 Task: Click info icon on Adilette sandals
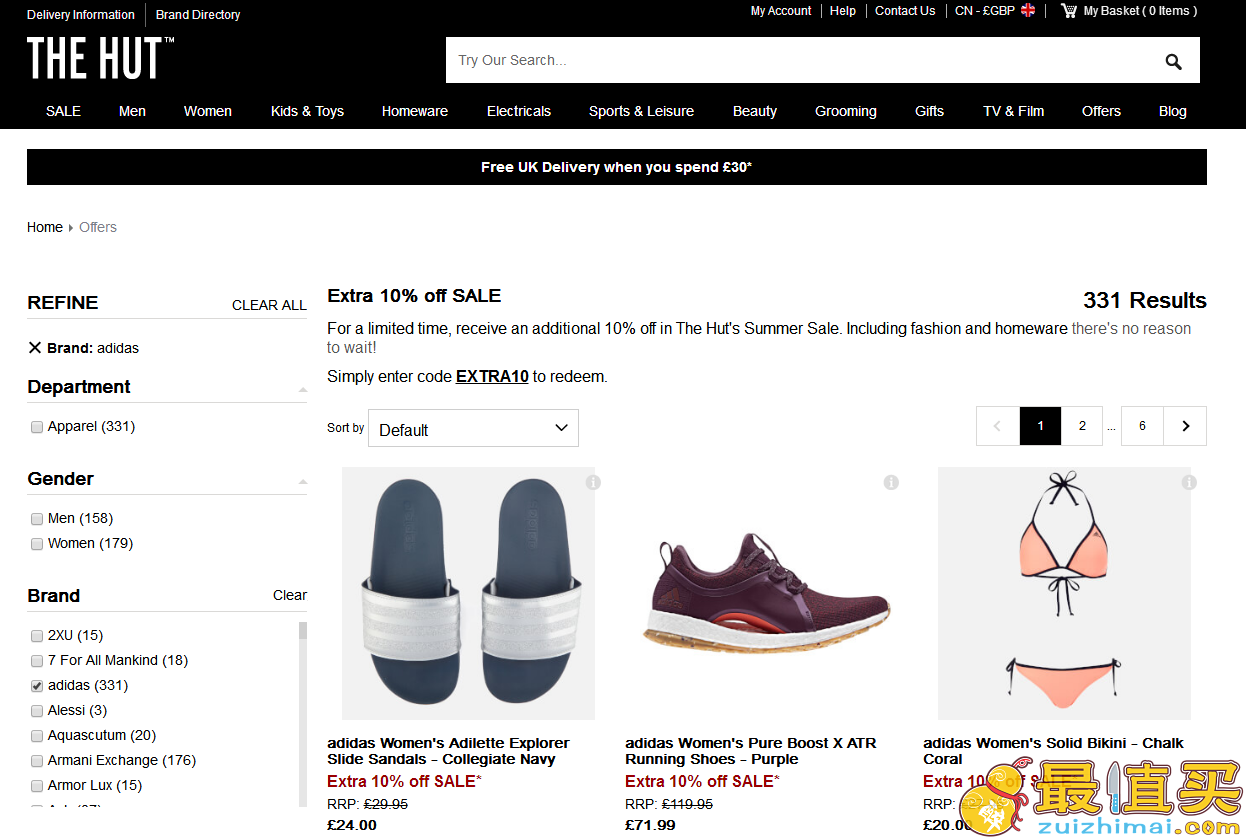[593, 482]
